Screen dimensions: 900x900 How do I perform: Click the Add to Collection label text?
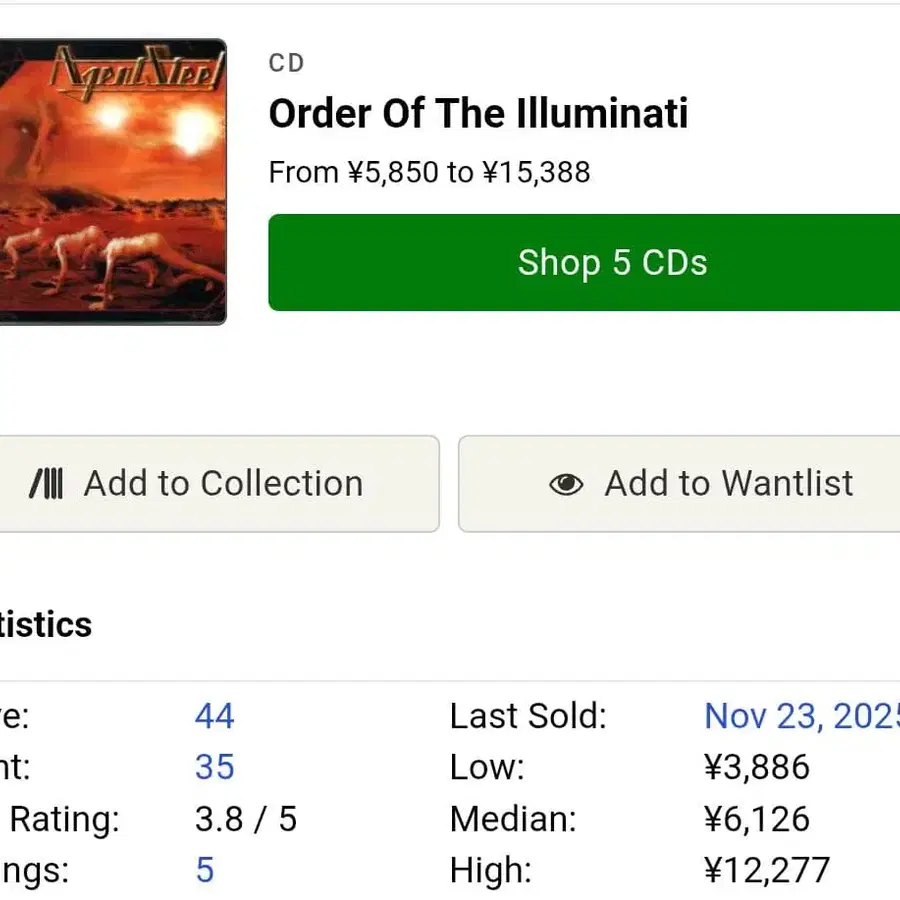223,484
